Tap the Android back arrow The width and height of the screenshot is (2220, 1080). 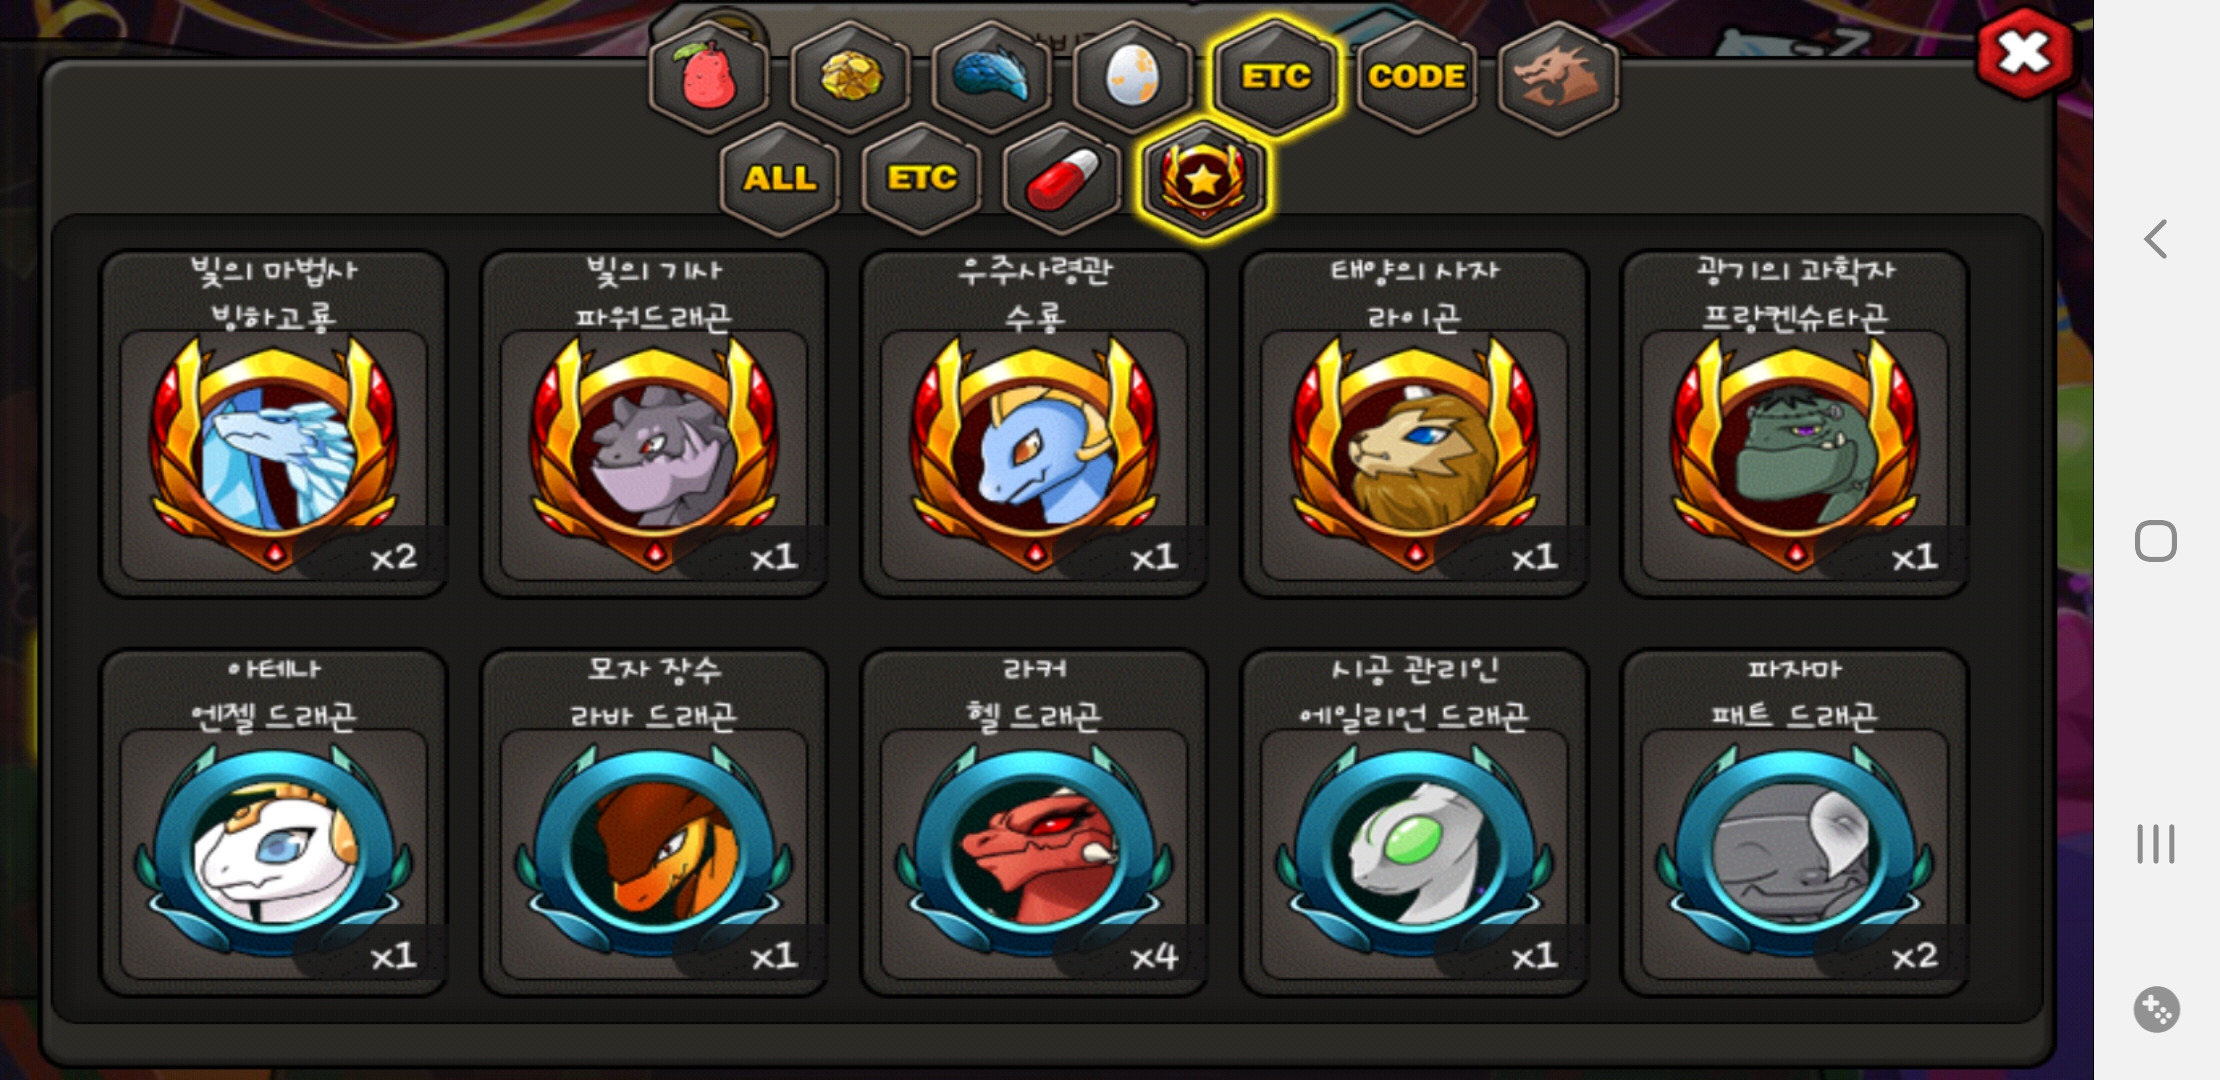tap(2156, 240)
